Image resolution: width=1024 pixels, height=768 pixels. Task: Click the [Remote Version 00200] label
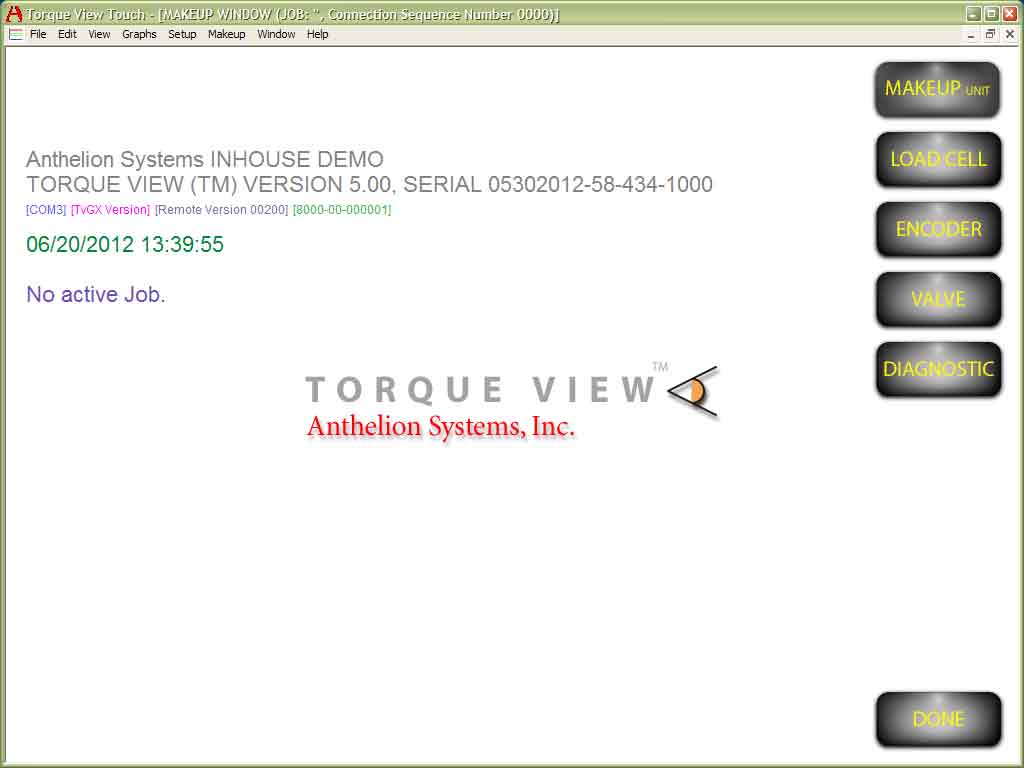tap(221, 210)
